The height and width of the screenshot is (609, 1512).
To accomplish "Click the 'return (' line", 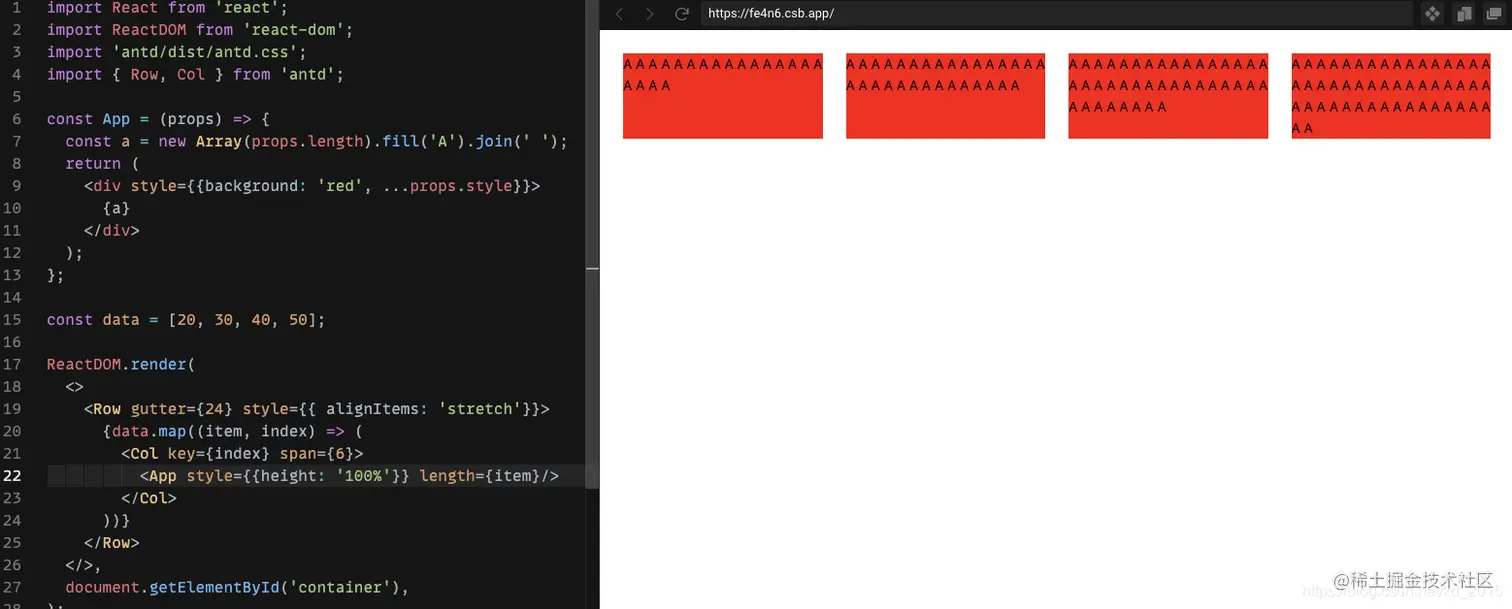I will 102,163.
